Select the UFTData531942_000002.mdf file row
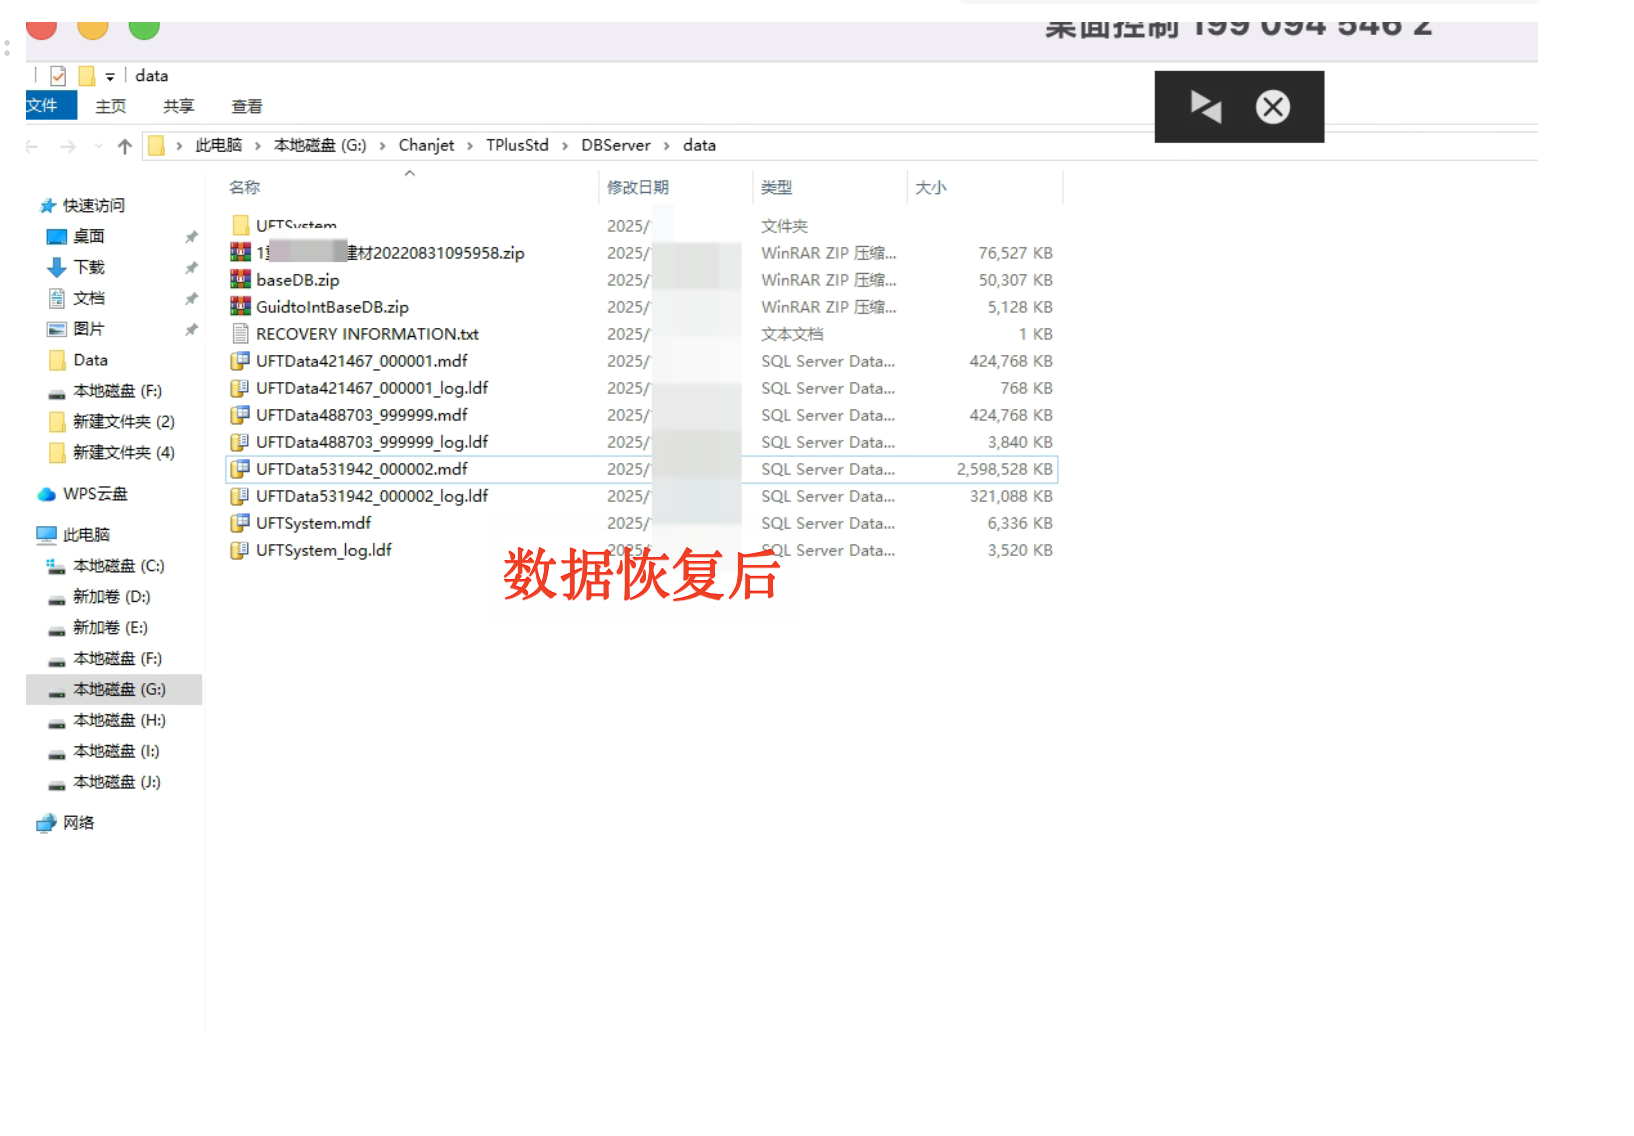The image size is (1634, 1136). (362, 469)
